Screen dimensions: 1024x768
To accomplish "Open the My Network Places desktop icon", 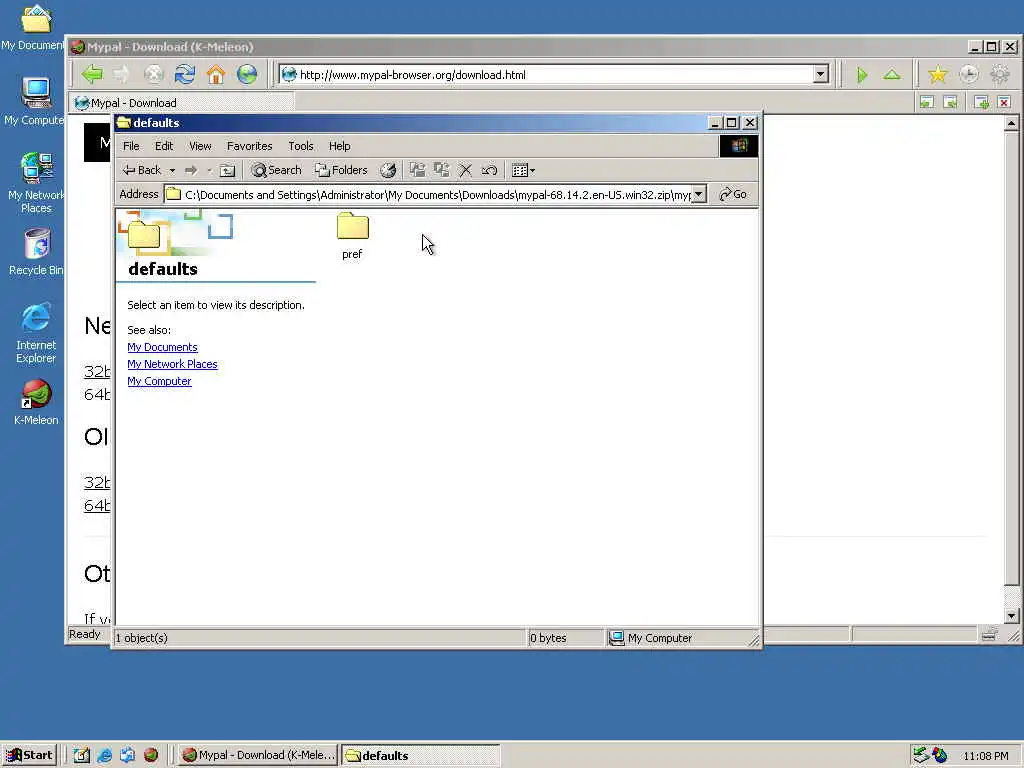I will pyautogui.click(x=36, y=183).
